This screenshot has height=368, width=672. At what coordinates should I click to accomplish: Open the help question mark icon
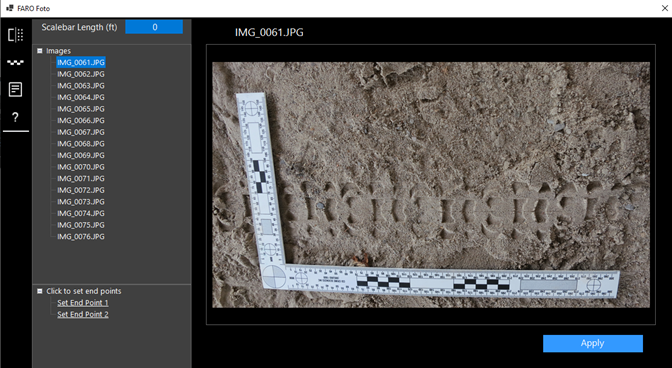[15, 117]
